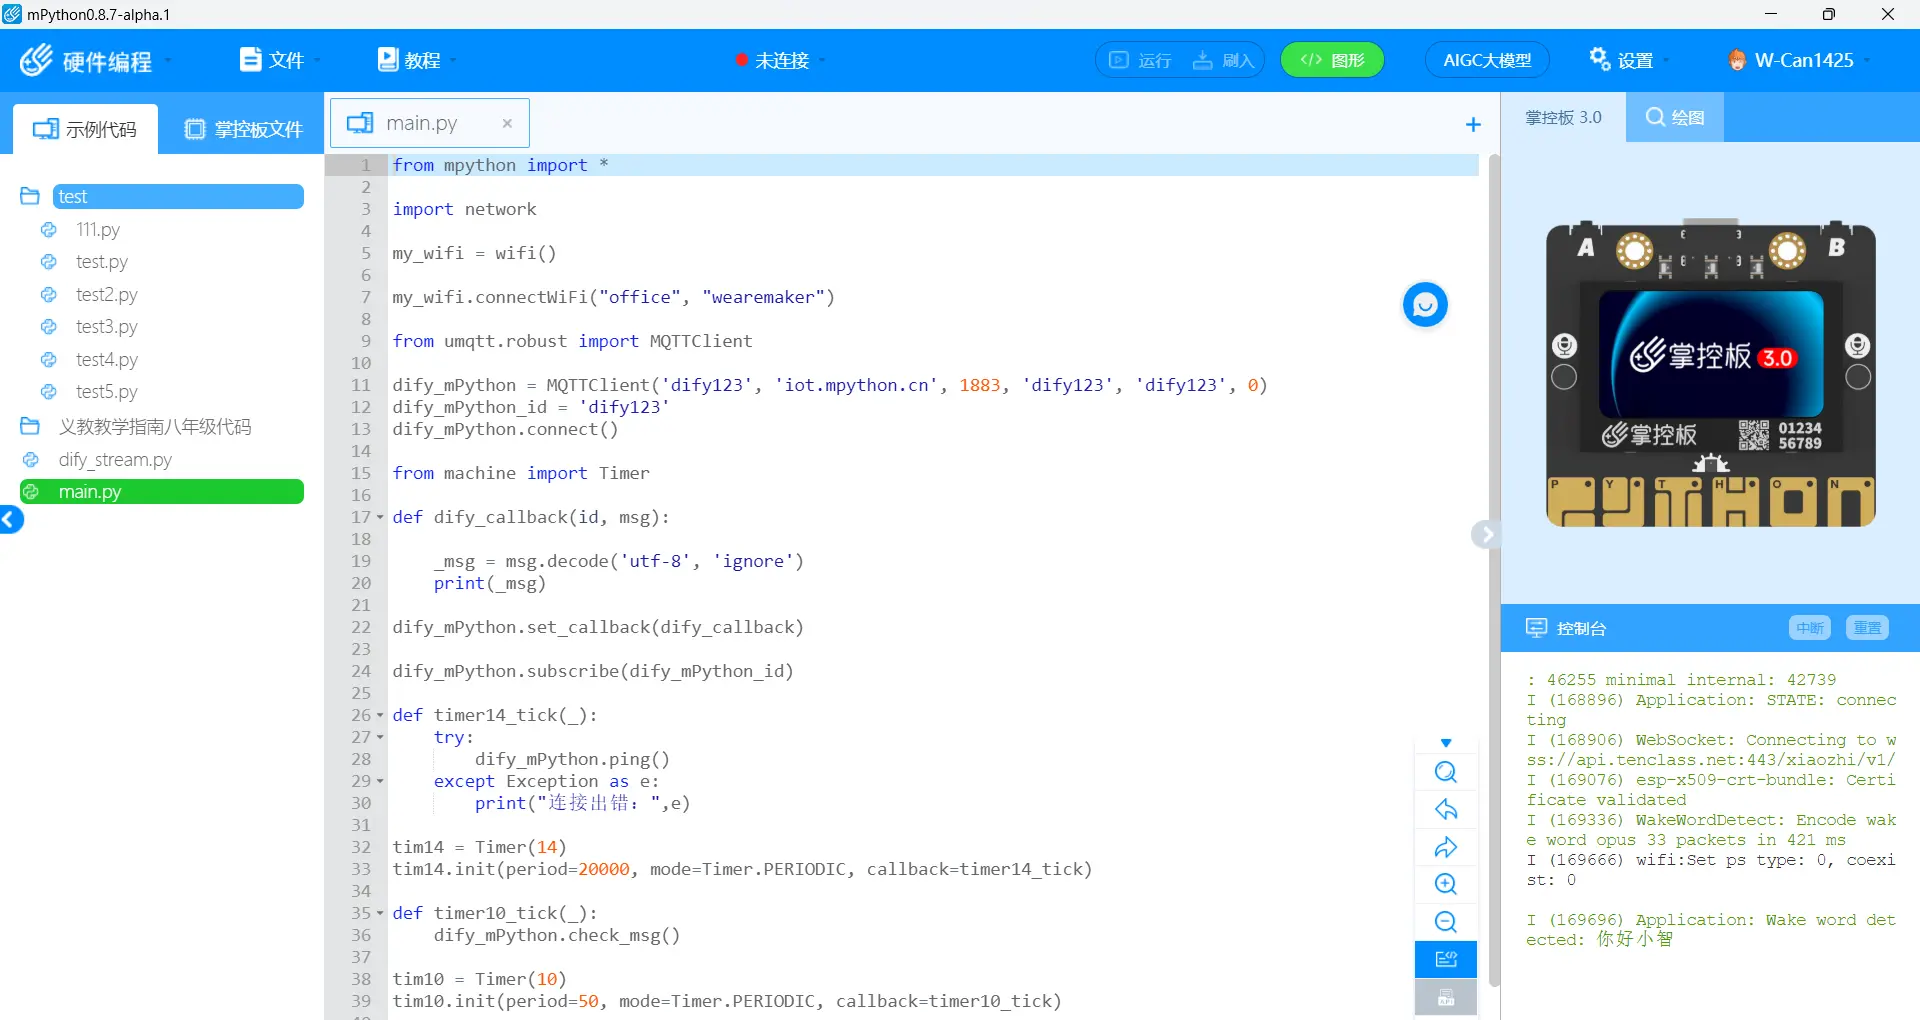
Task: Zoom out the code editor font
Action: coord(1445,922)
